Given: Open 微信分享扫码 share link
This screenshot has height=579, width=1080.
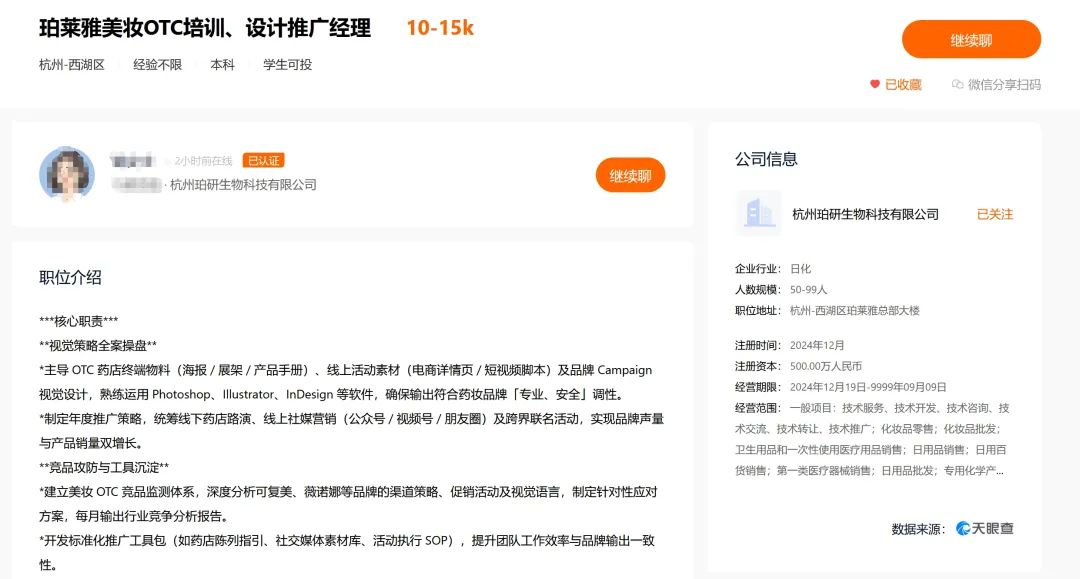Looking at the screenshot, I should tap(1004, 85).
